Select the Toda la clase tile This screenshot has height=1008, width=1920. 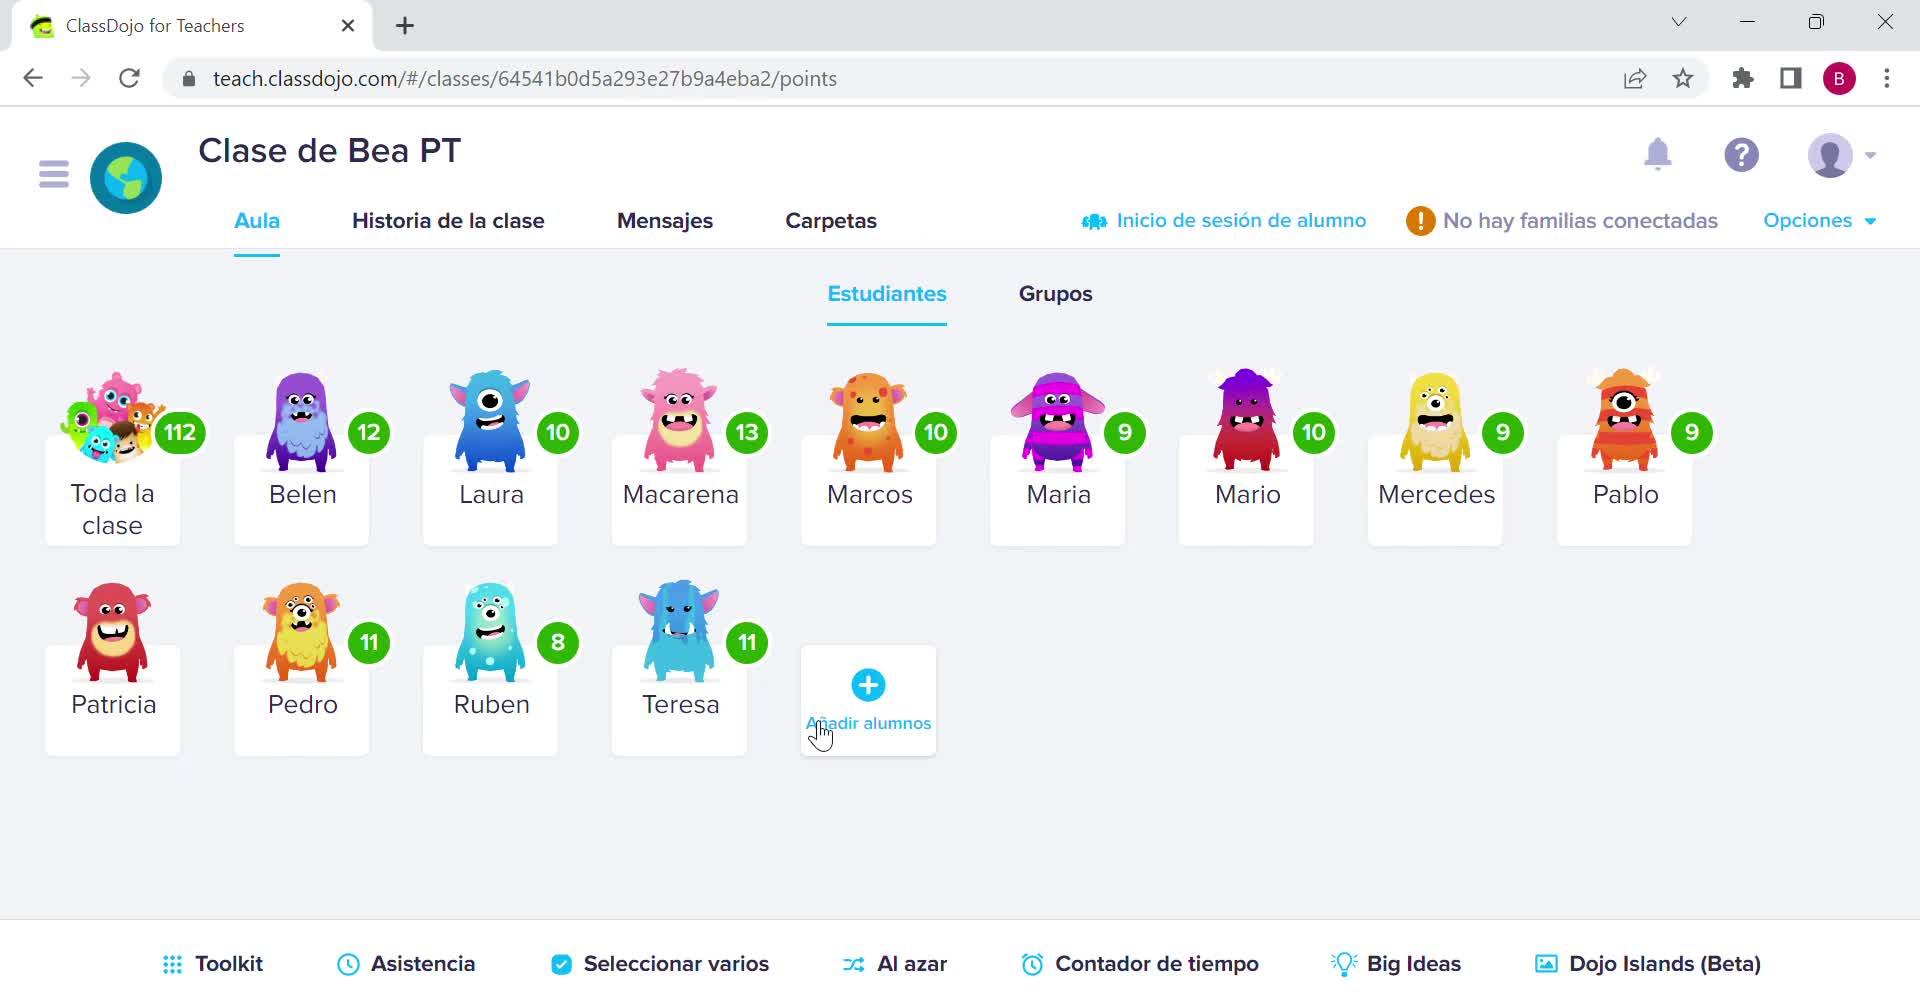(x=113, y=460)
